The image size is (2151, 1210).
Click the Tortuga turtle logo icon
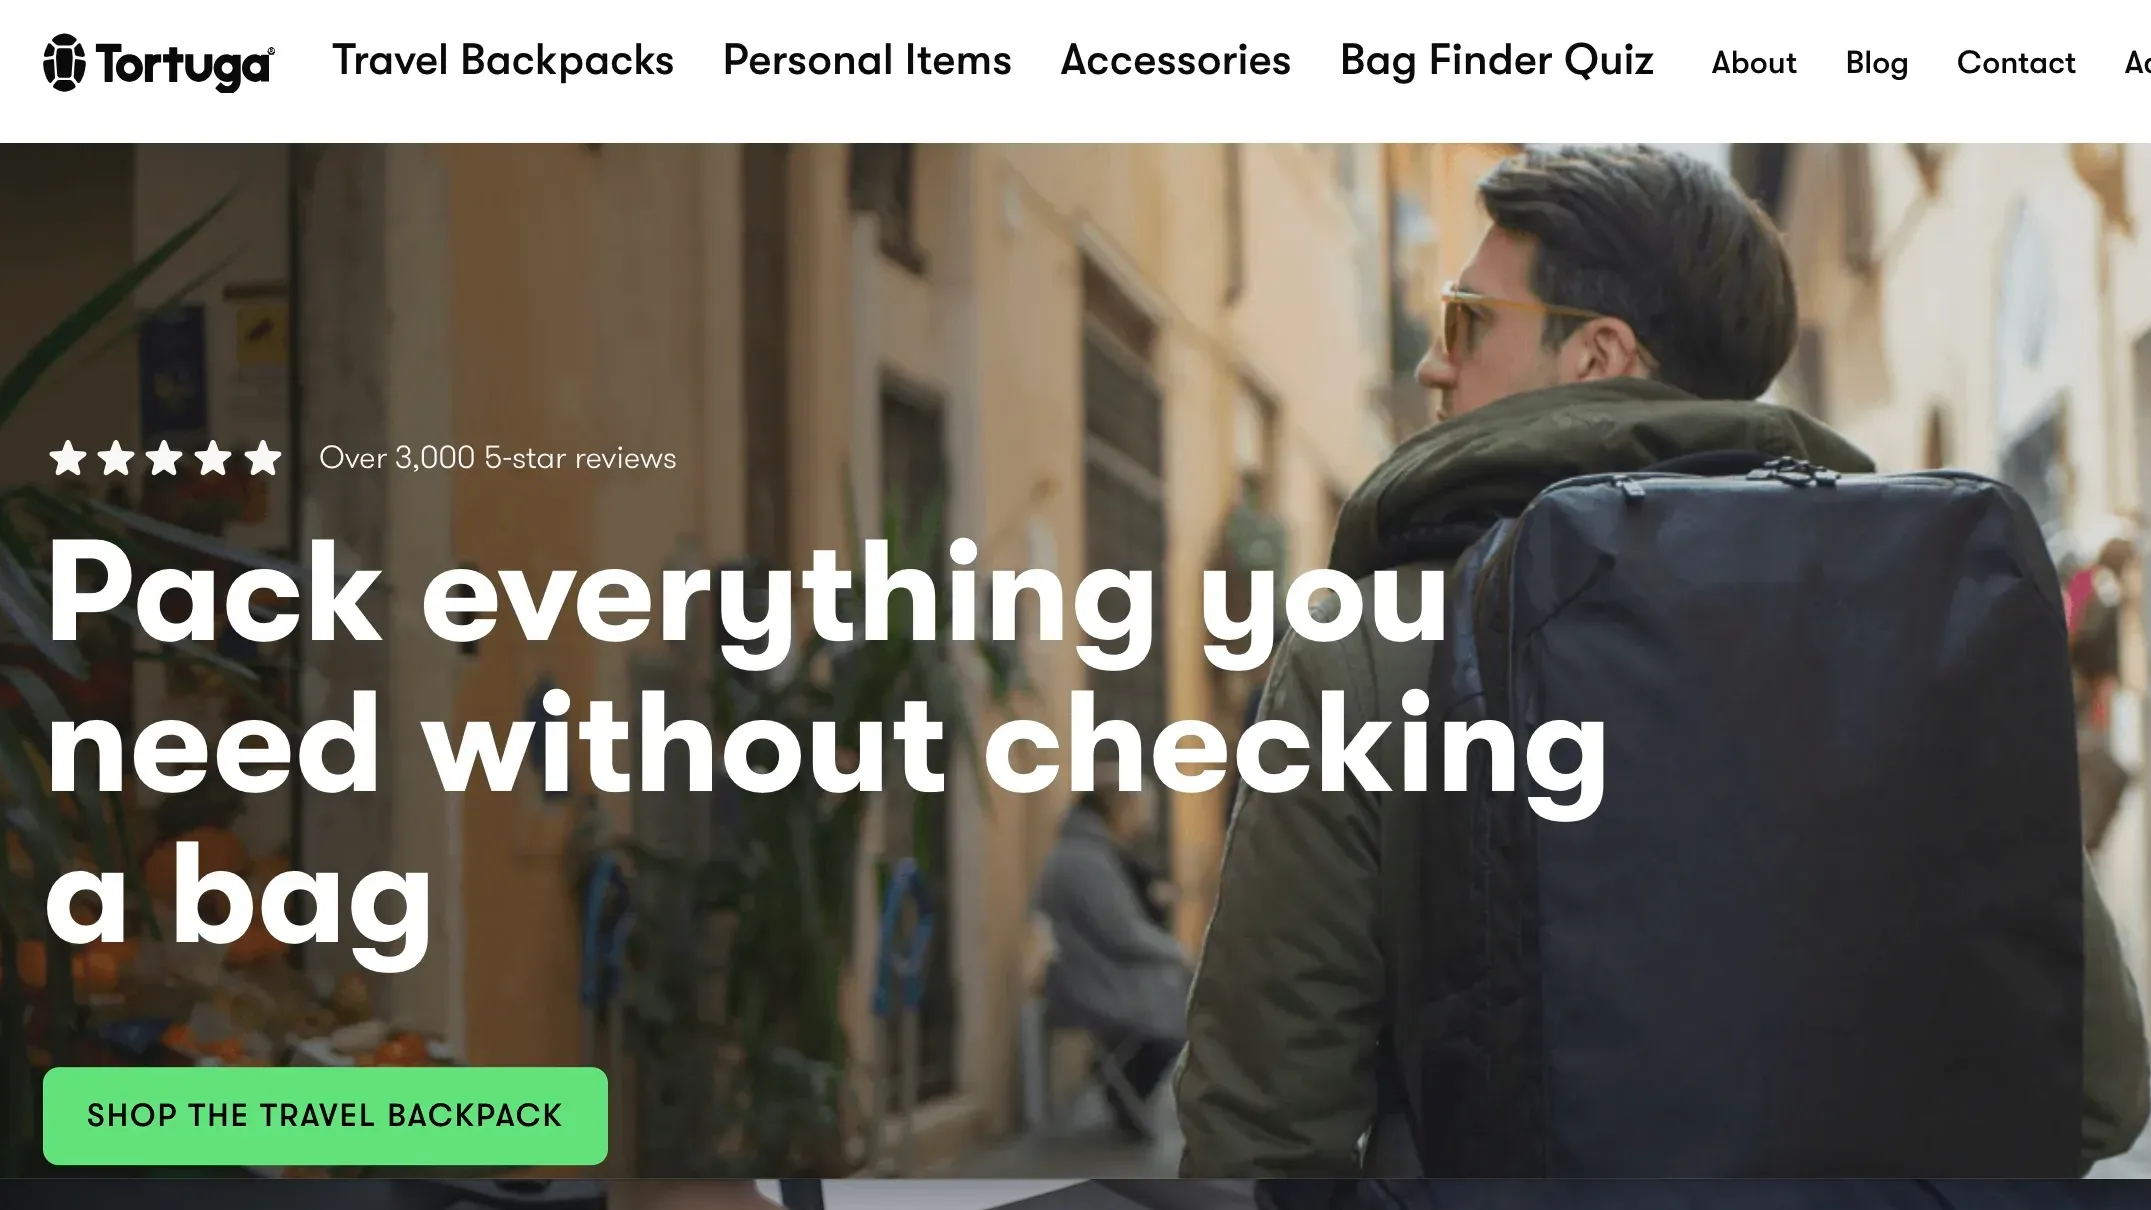click(64, 63)
